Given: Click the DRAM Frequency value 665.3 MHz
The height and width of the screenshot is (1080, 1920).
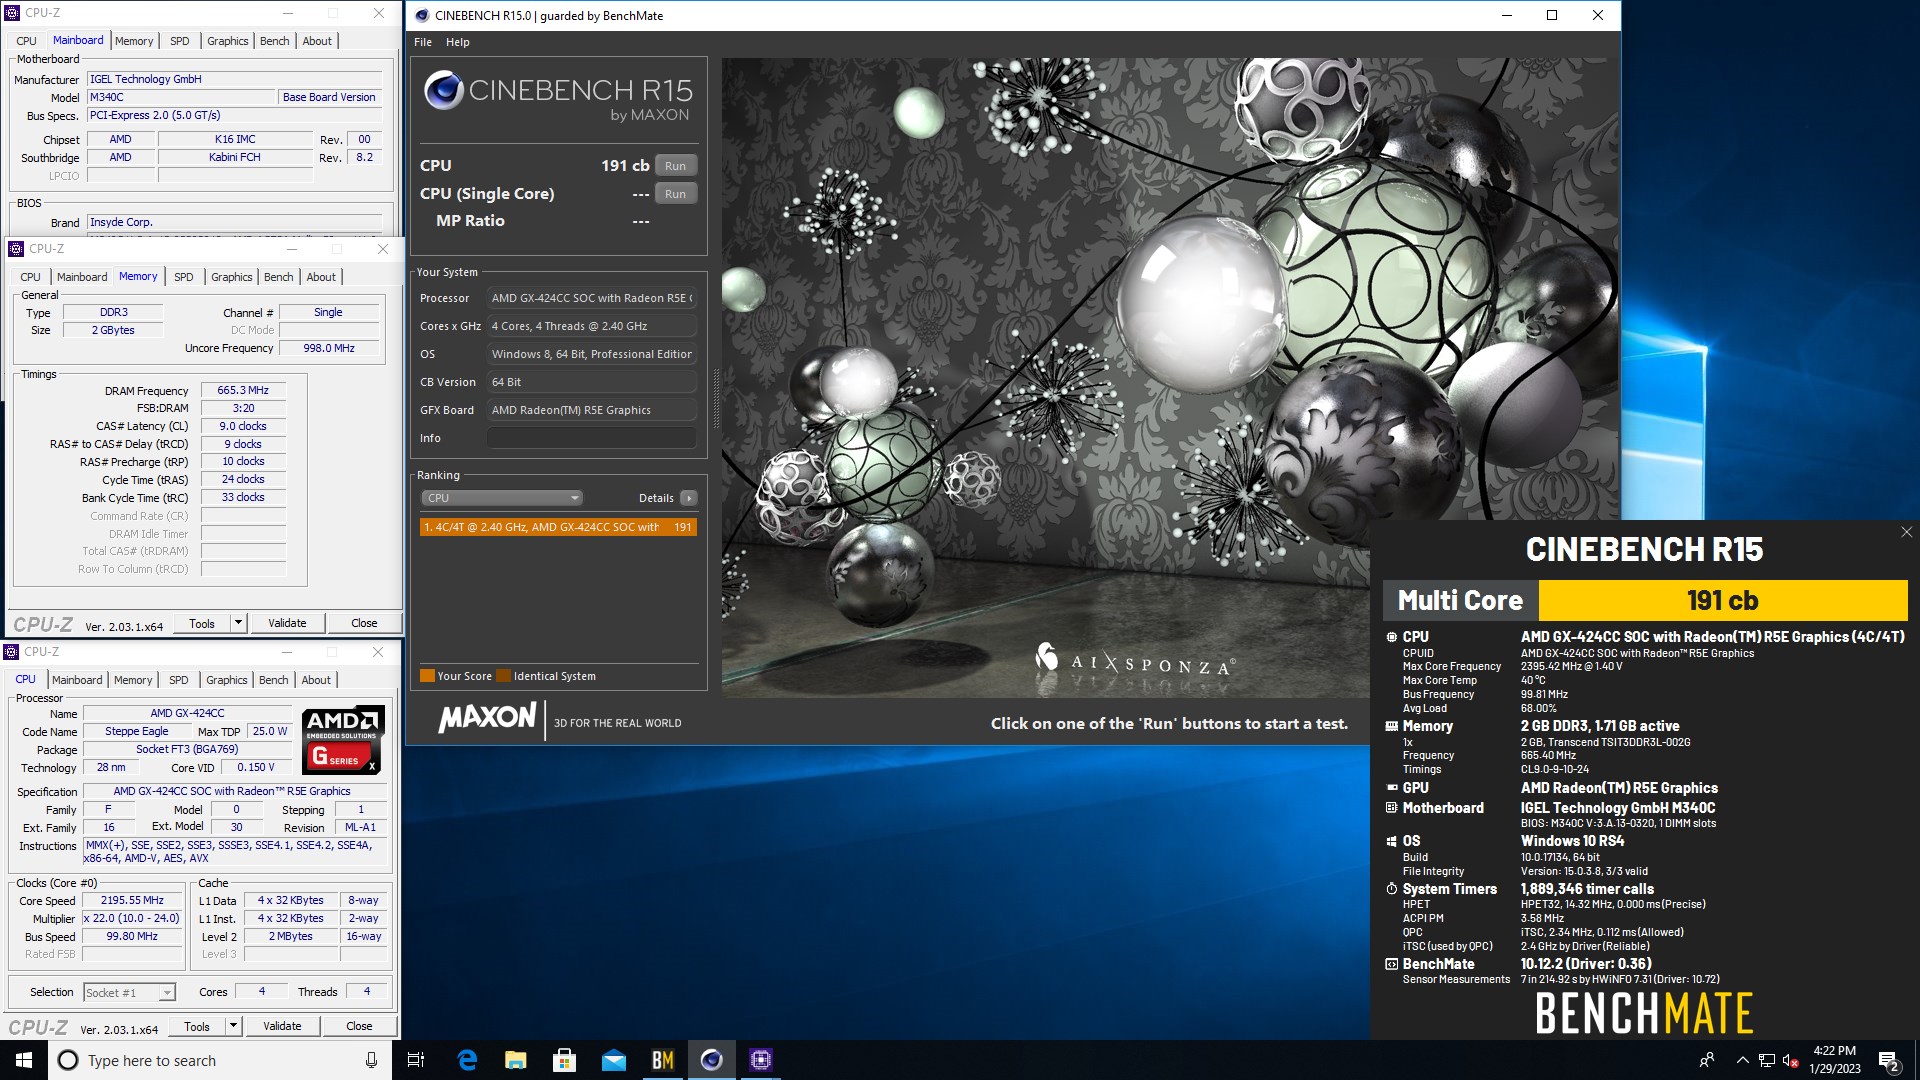Looking at the screenshot, I should 243,391.
